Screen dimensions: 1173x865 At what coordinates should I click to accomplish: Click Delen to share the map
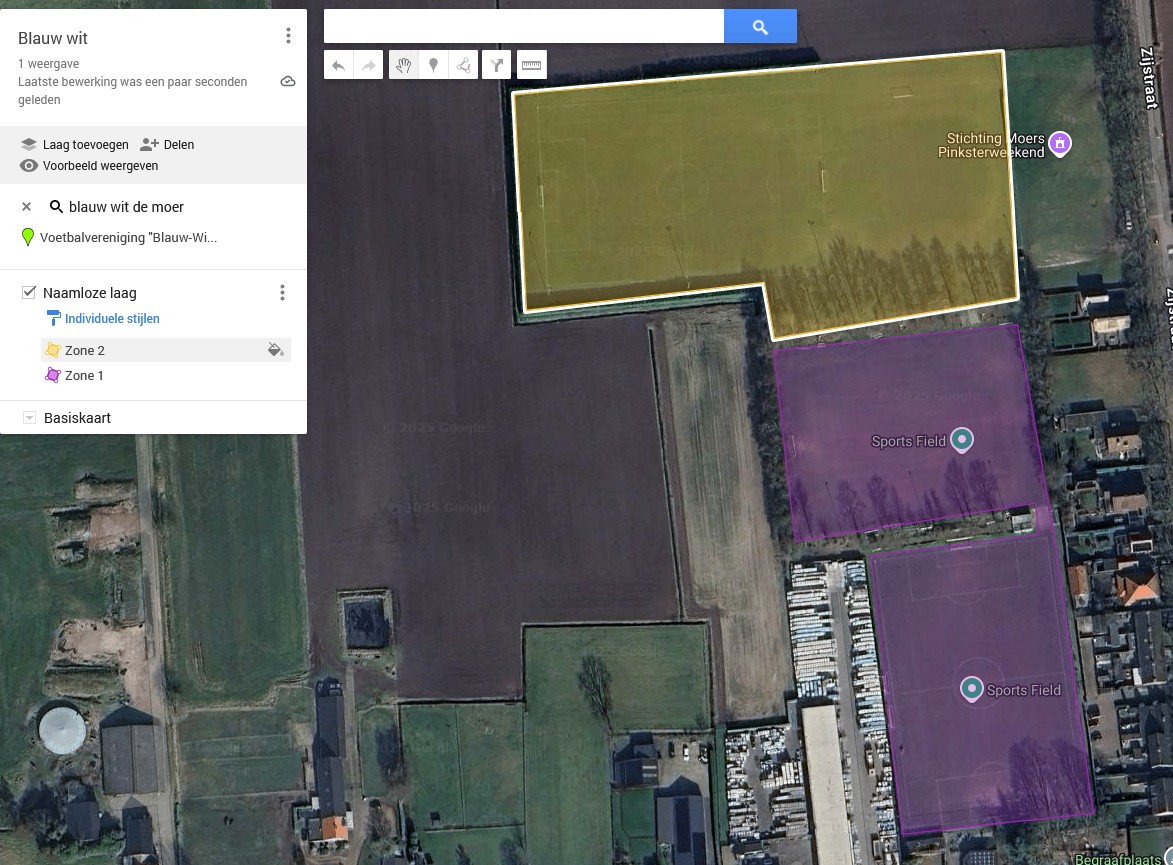point(179,144)
